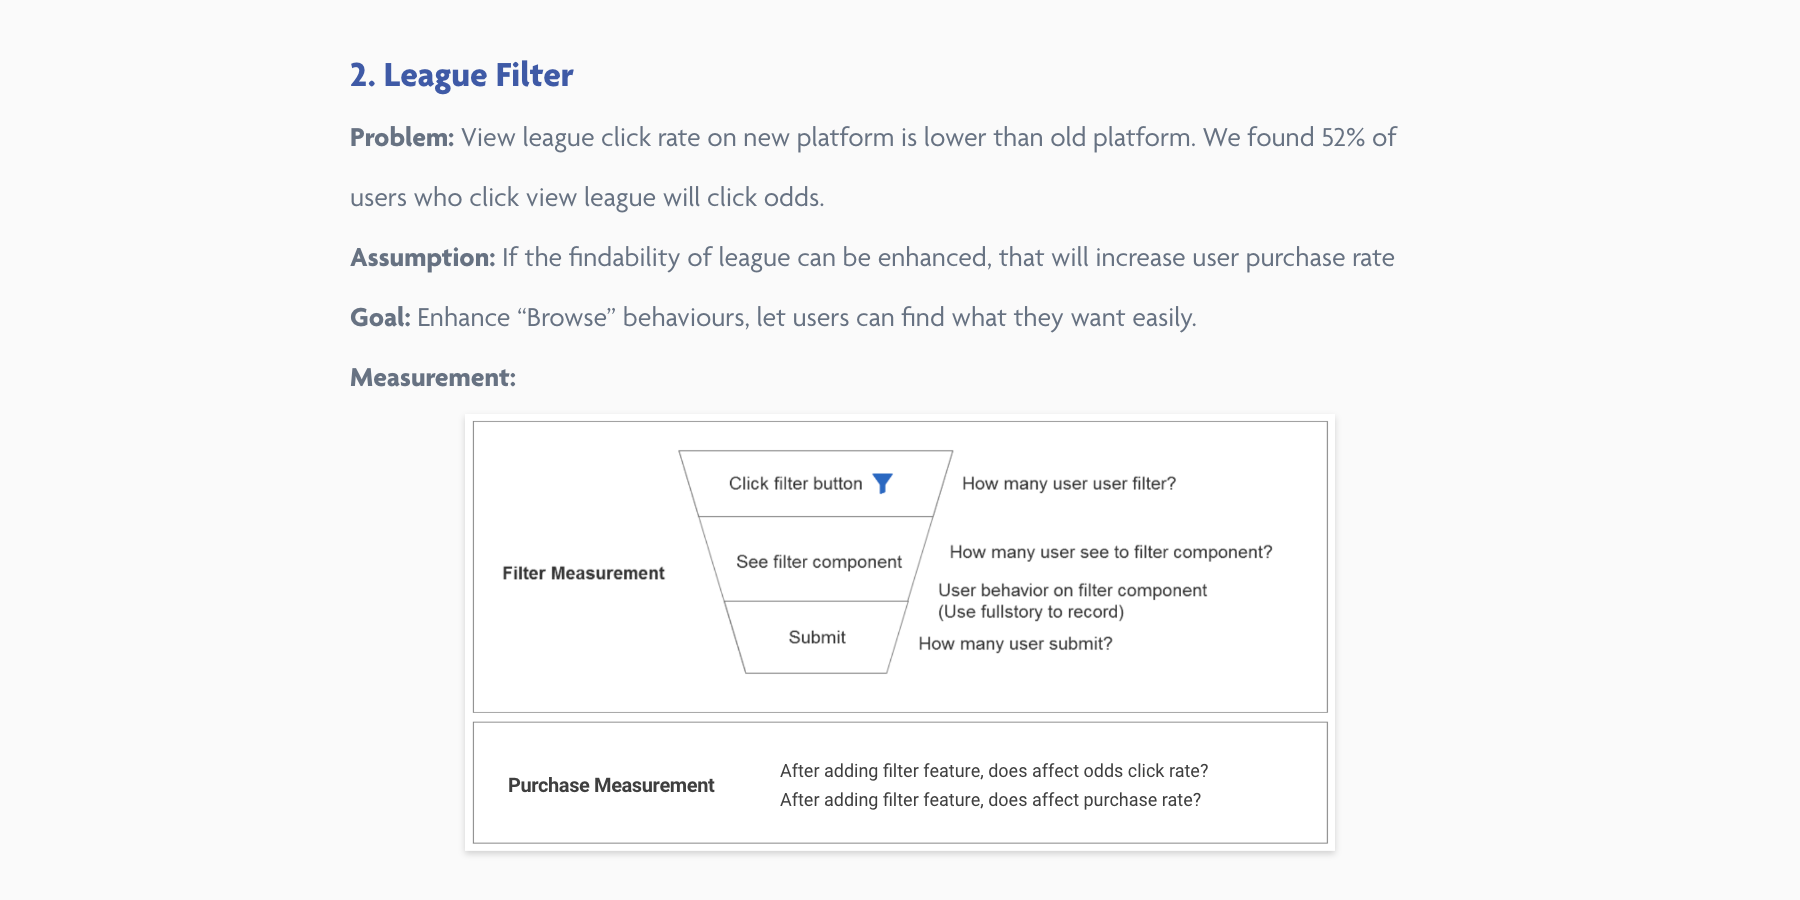Click the bold 'Goal:' label
Image resolution: width=1800 pixels, height=900 pixels.
[x=380, y=318]
